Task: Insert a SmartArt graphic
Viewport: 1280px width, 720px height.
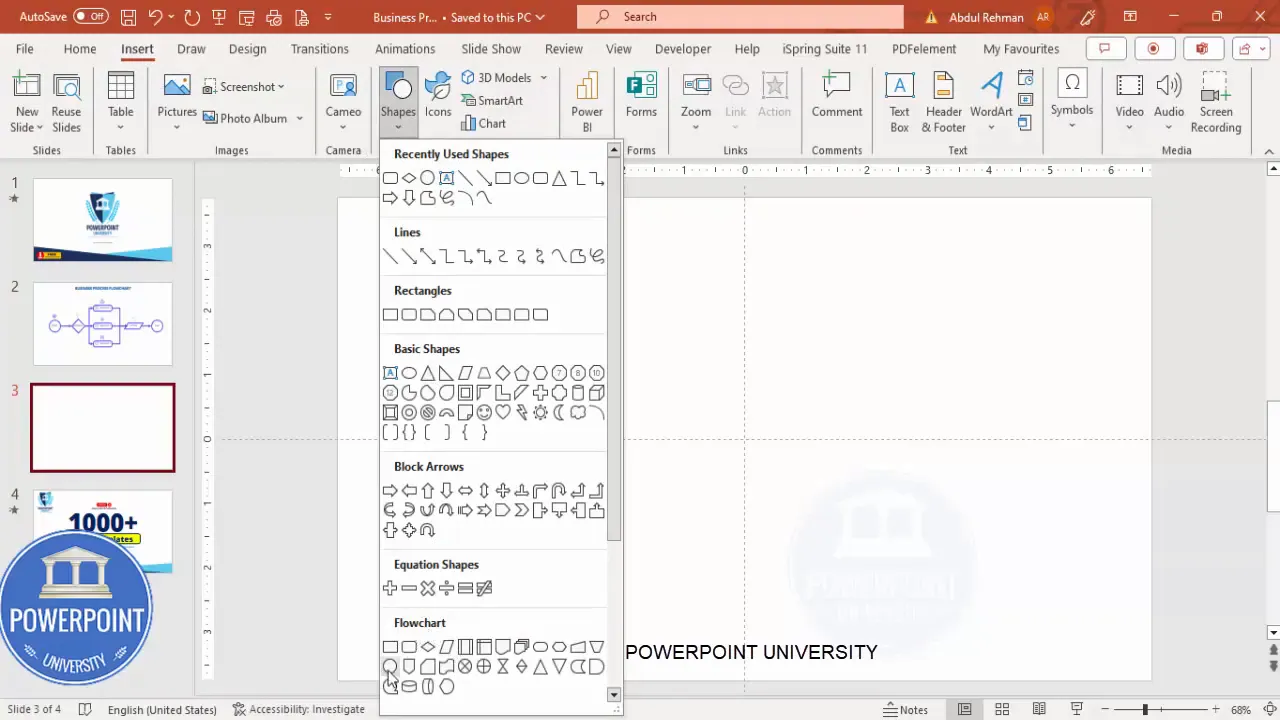Action: tap(492, 101)
